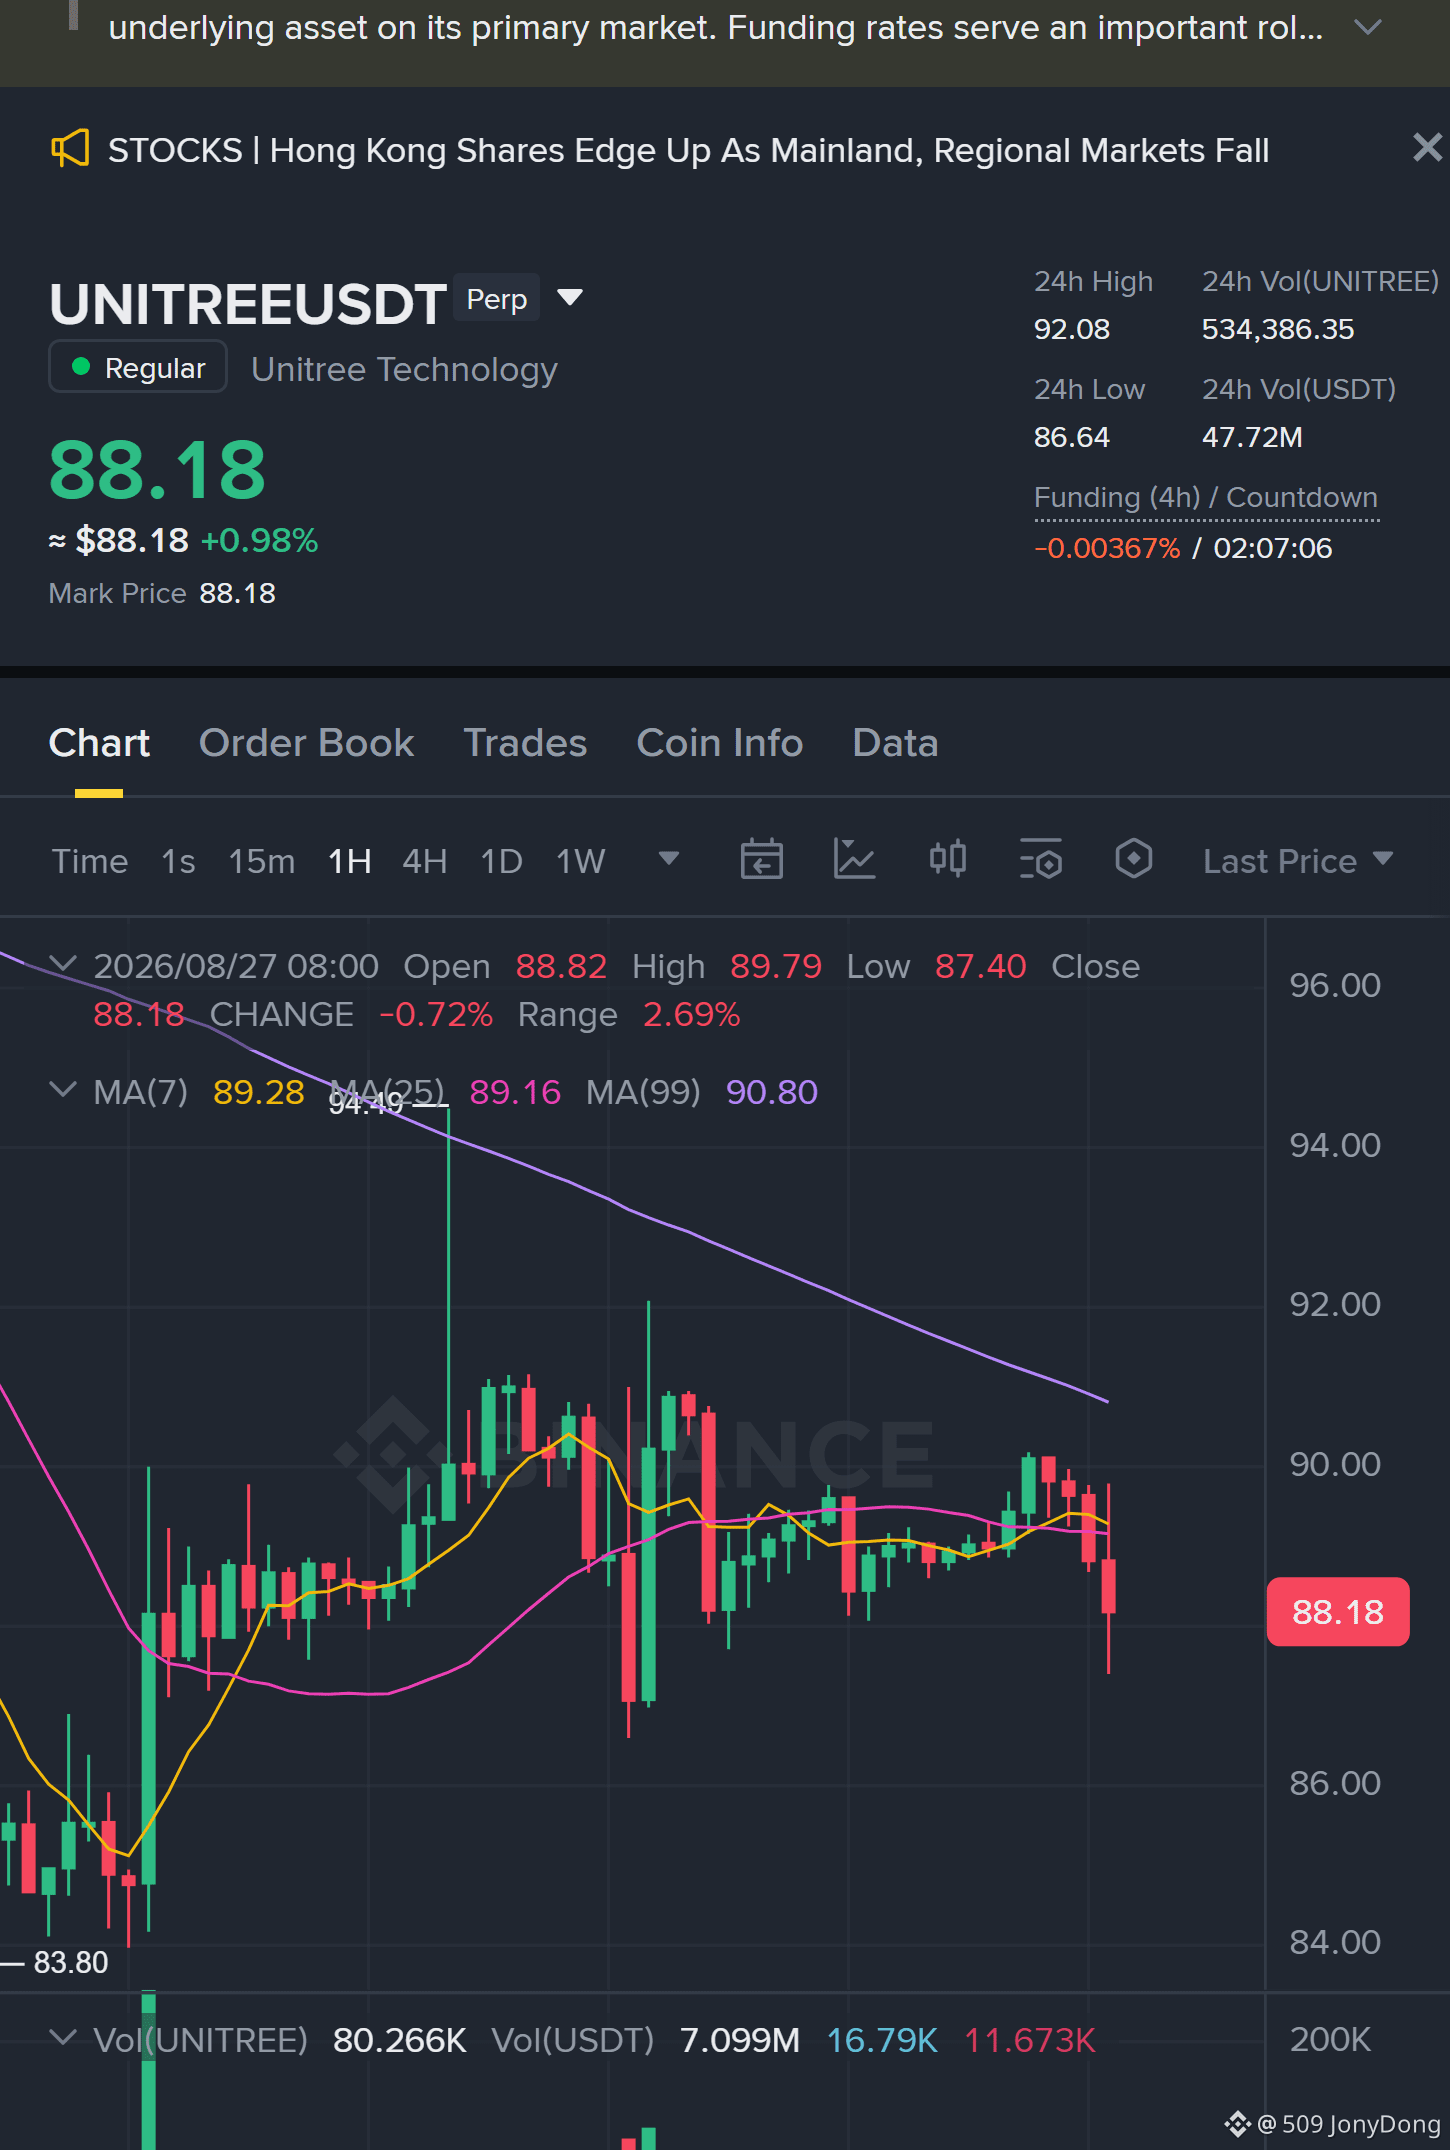This screenshot has height=2150, width=1450.
Task: Tap the funding rate -0.00367%
Action: click(1107, 548)
